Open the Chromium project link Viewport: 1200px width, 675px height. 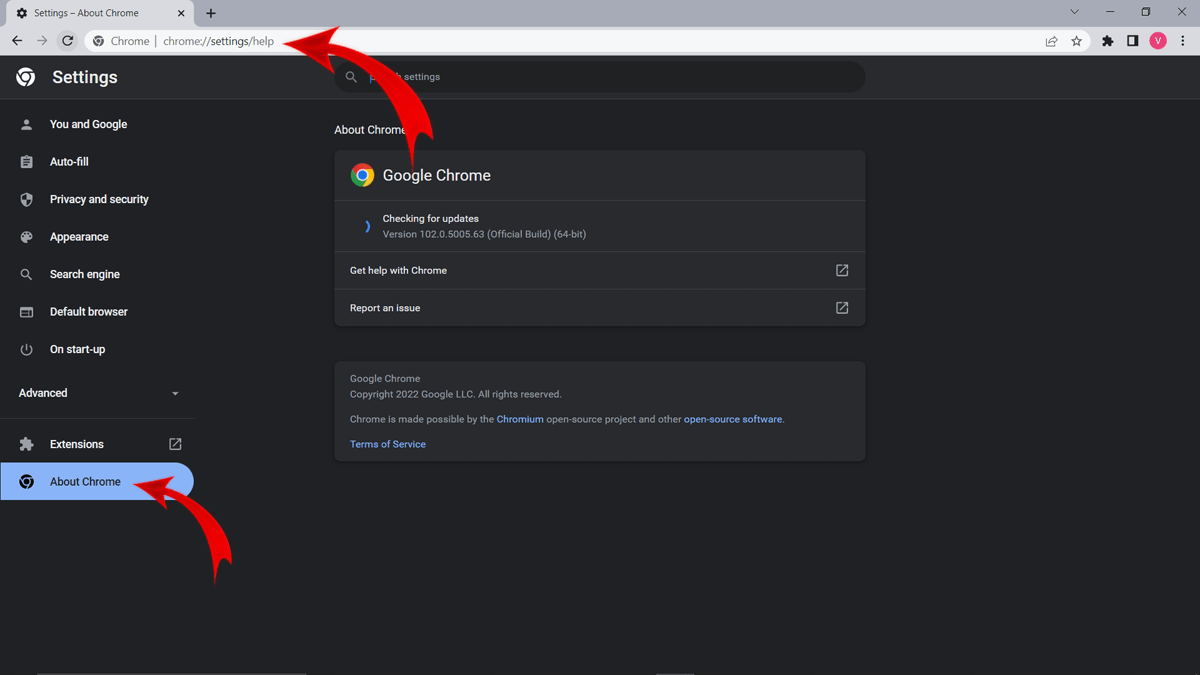click(x=520, y=419)
